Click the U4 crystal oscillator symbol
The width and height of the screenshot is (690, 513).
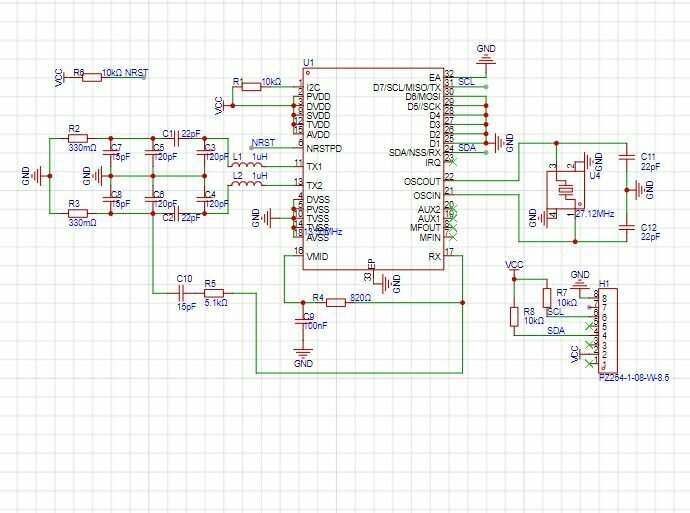564,190
